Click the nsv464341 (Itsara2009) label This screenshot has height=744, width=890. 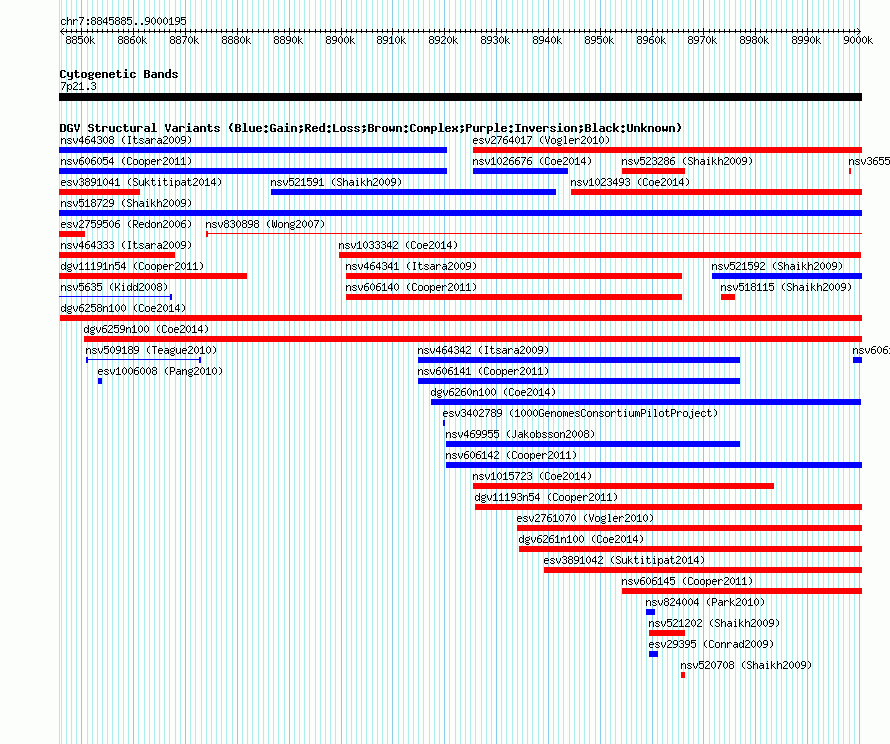click(x=411, y=266)
